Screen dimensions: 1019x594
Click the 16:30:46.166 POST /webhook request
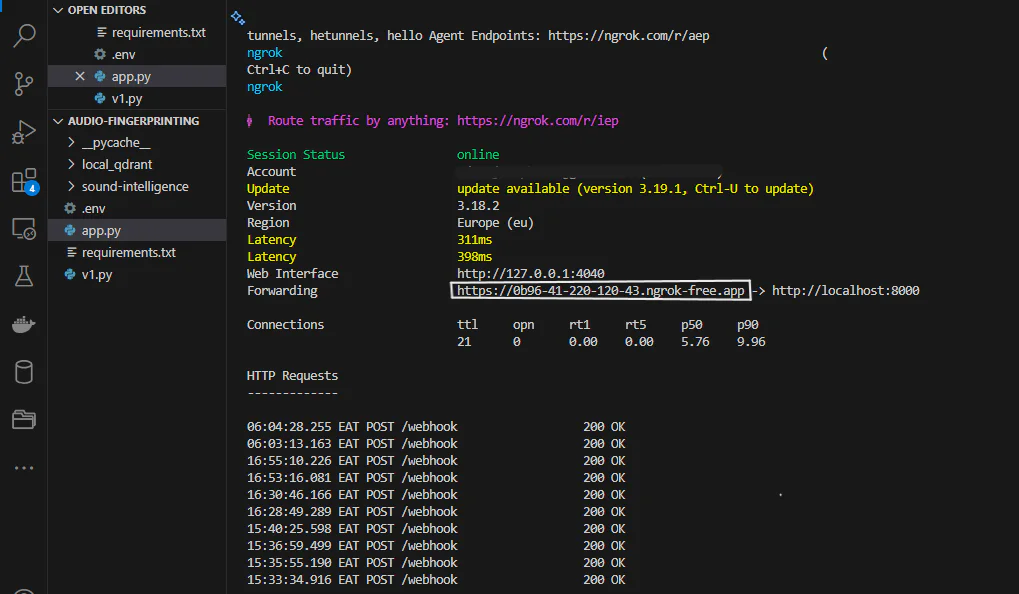435,495
